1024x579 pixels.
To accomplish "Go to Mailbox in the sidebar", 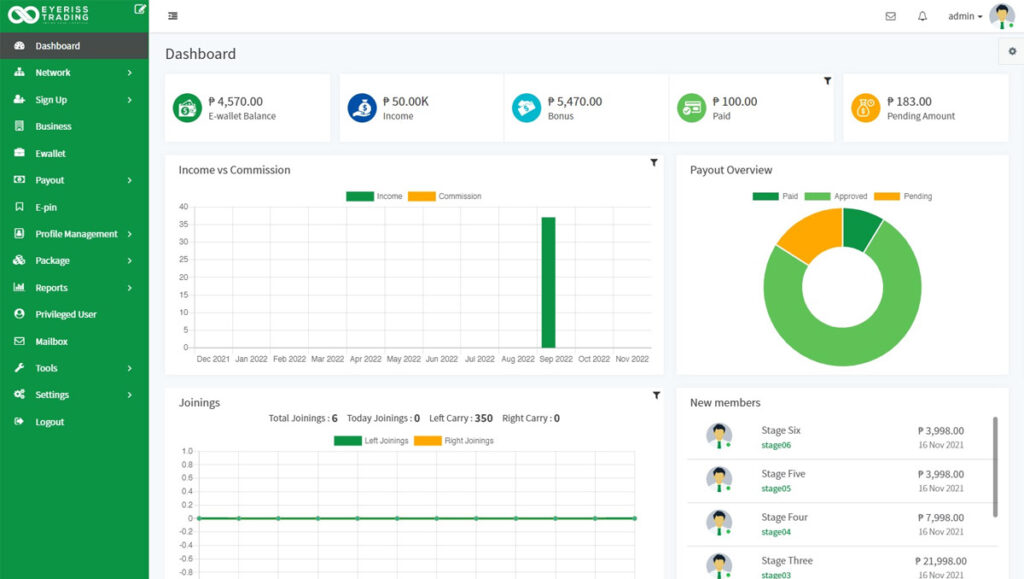I will [x=51, y=342].
